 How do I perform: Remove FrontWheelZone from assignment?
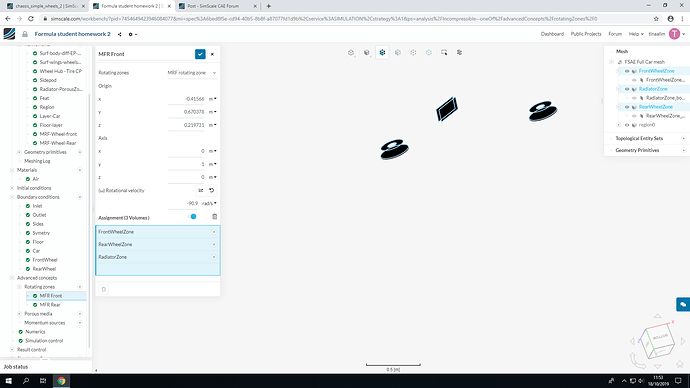[214, 232]
